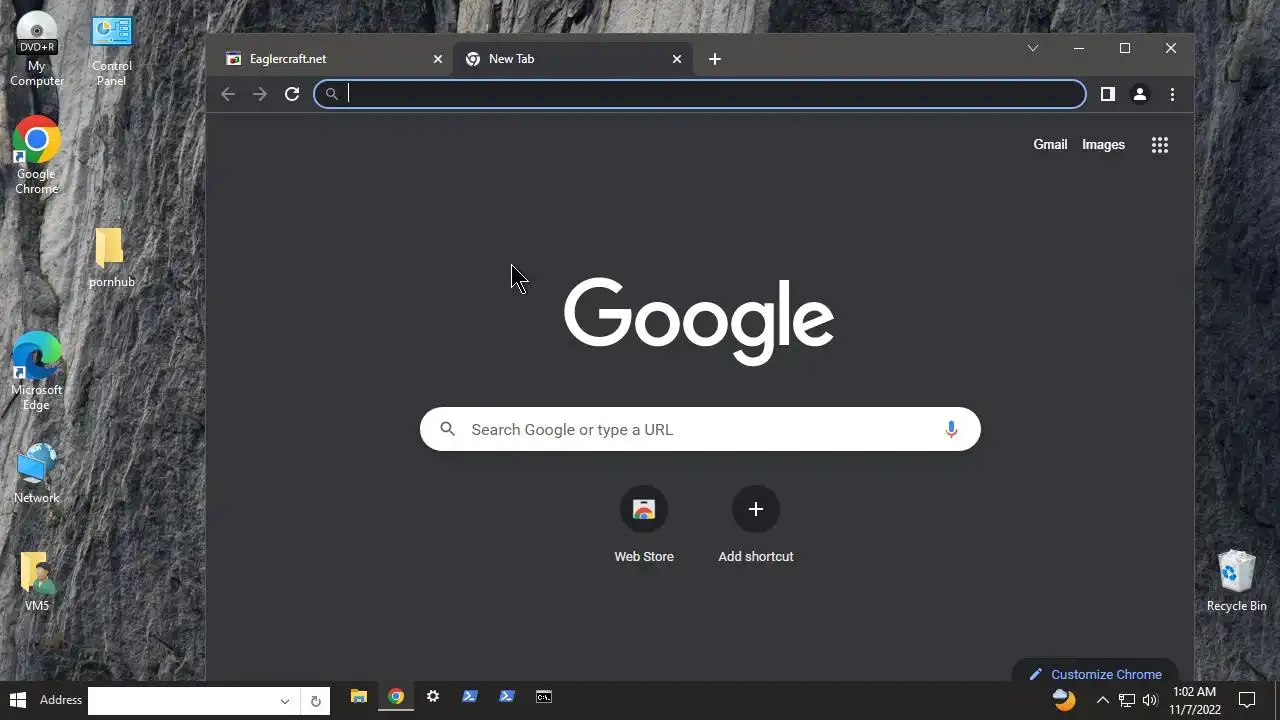
Task: Open Chrome's three-dot menu
Action: (x=1172, y=94)
